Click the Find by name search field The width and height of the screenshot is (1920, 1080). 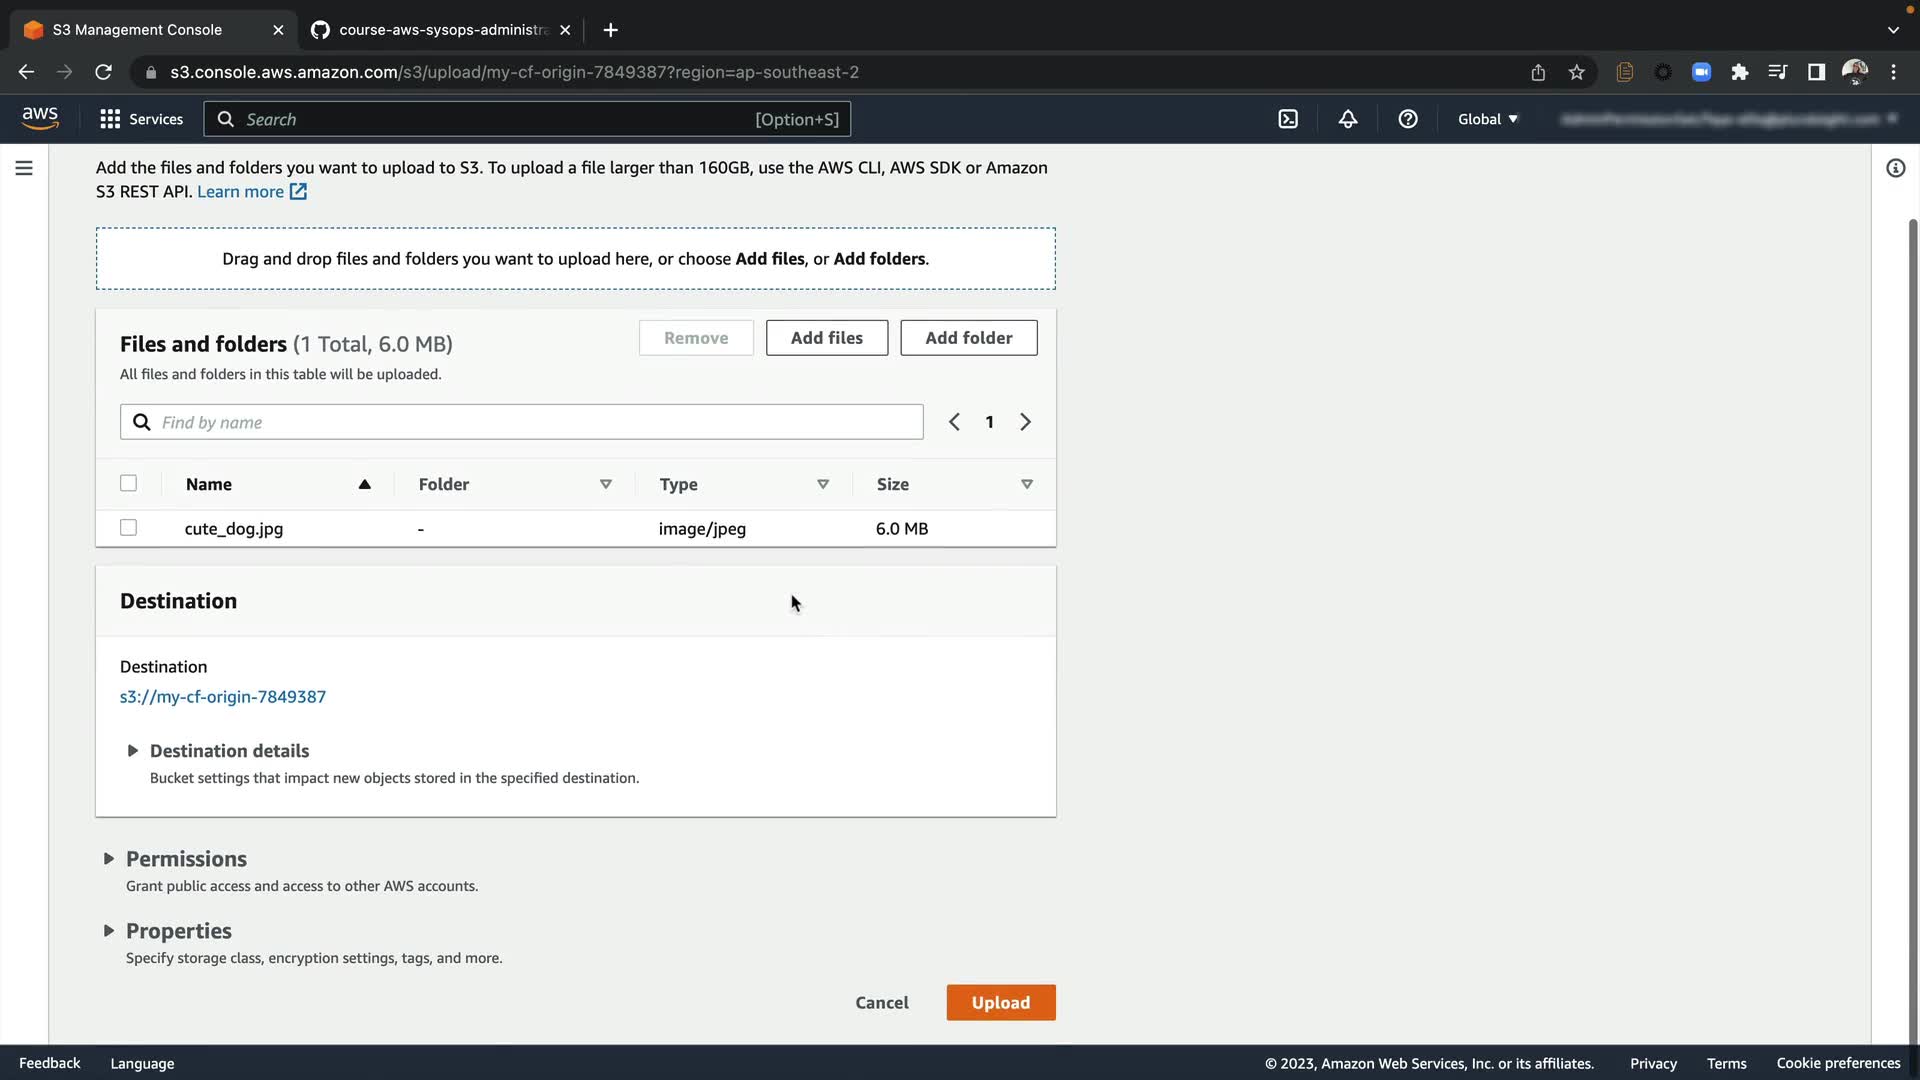click(535, 422)
